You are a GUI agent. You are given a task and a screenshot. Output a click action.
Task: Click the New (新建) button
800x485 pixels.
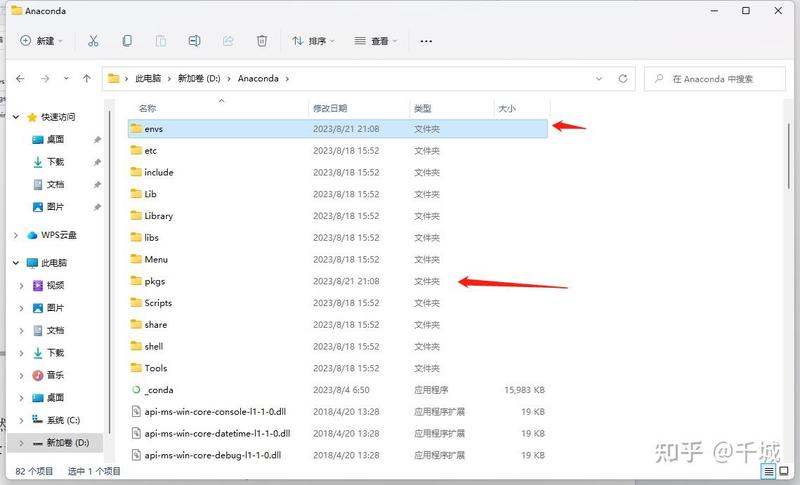point(41,41)
